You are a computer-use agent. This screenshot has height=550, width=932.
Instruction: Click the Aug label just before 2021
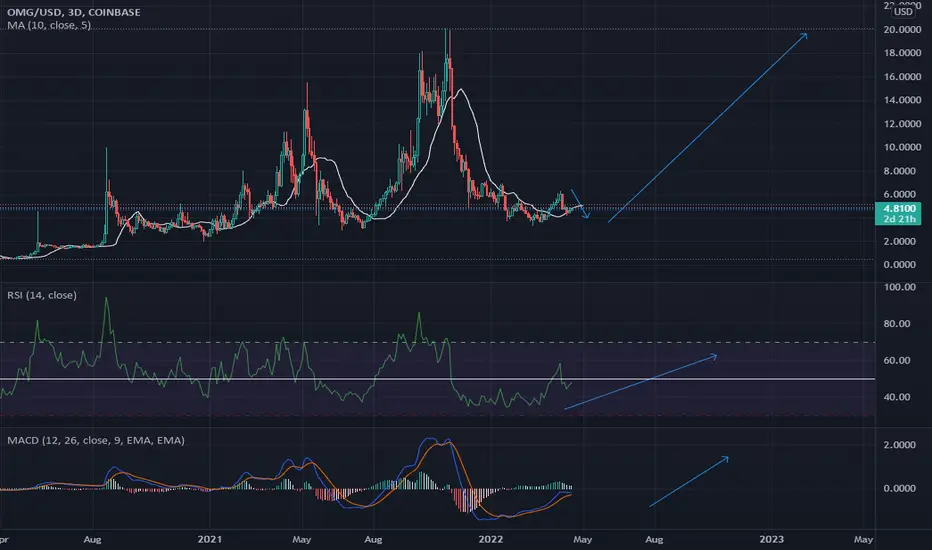point(92,539)
